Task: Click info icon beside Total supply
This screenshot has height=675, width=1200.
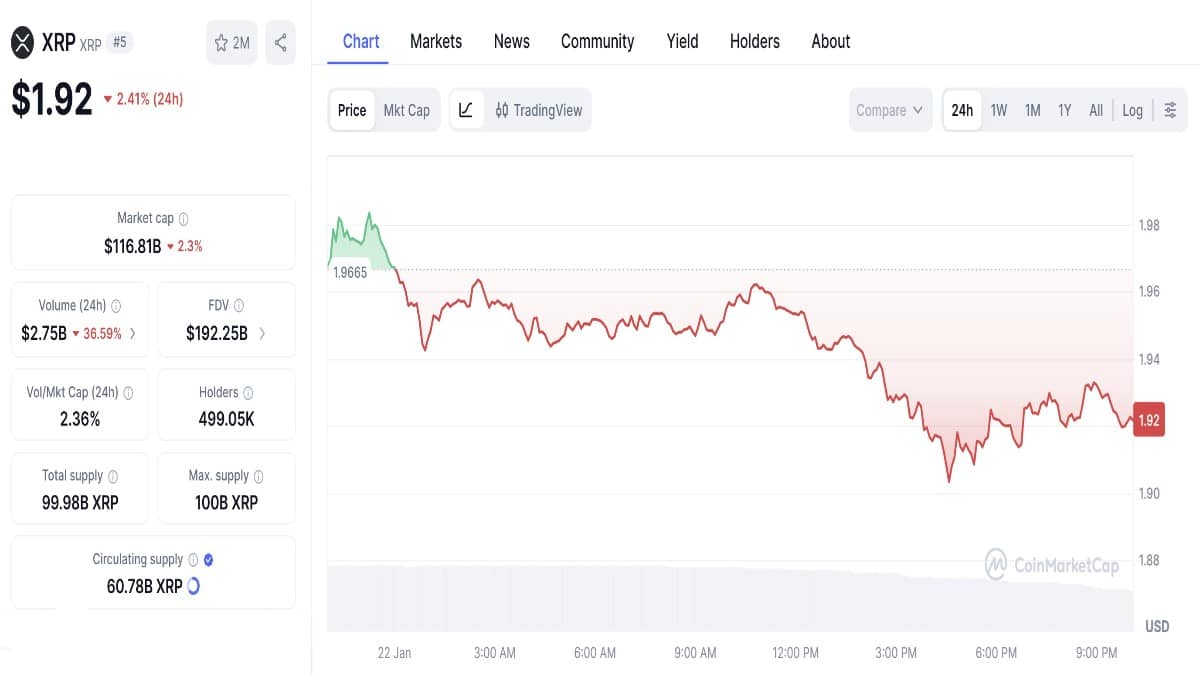Action: pyautogui.click(x=112, y=477)
